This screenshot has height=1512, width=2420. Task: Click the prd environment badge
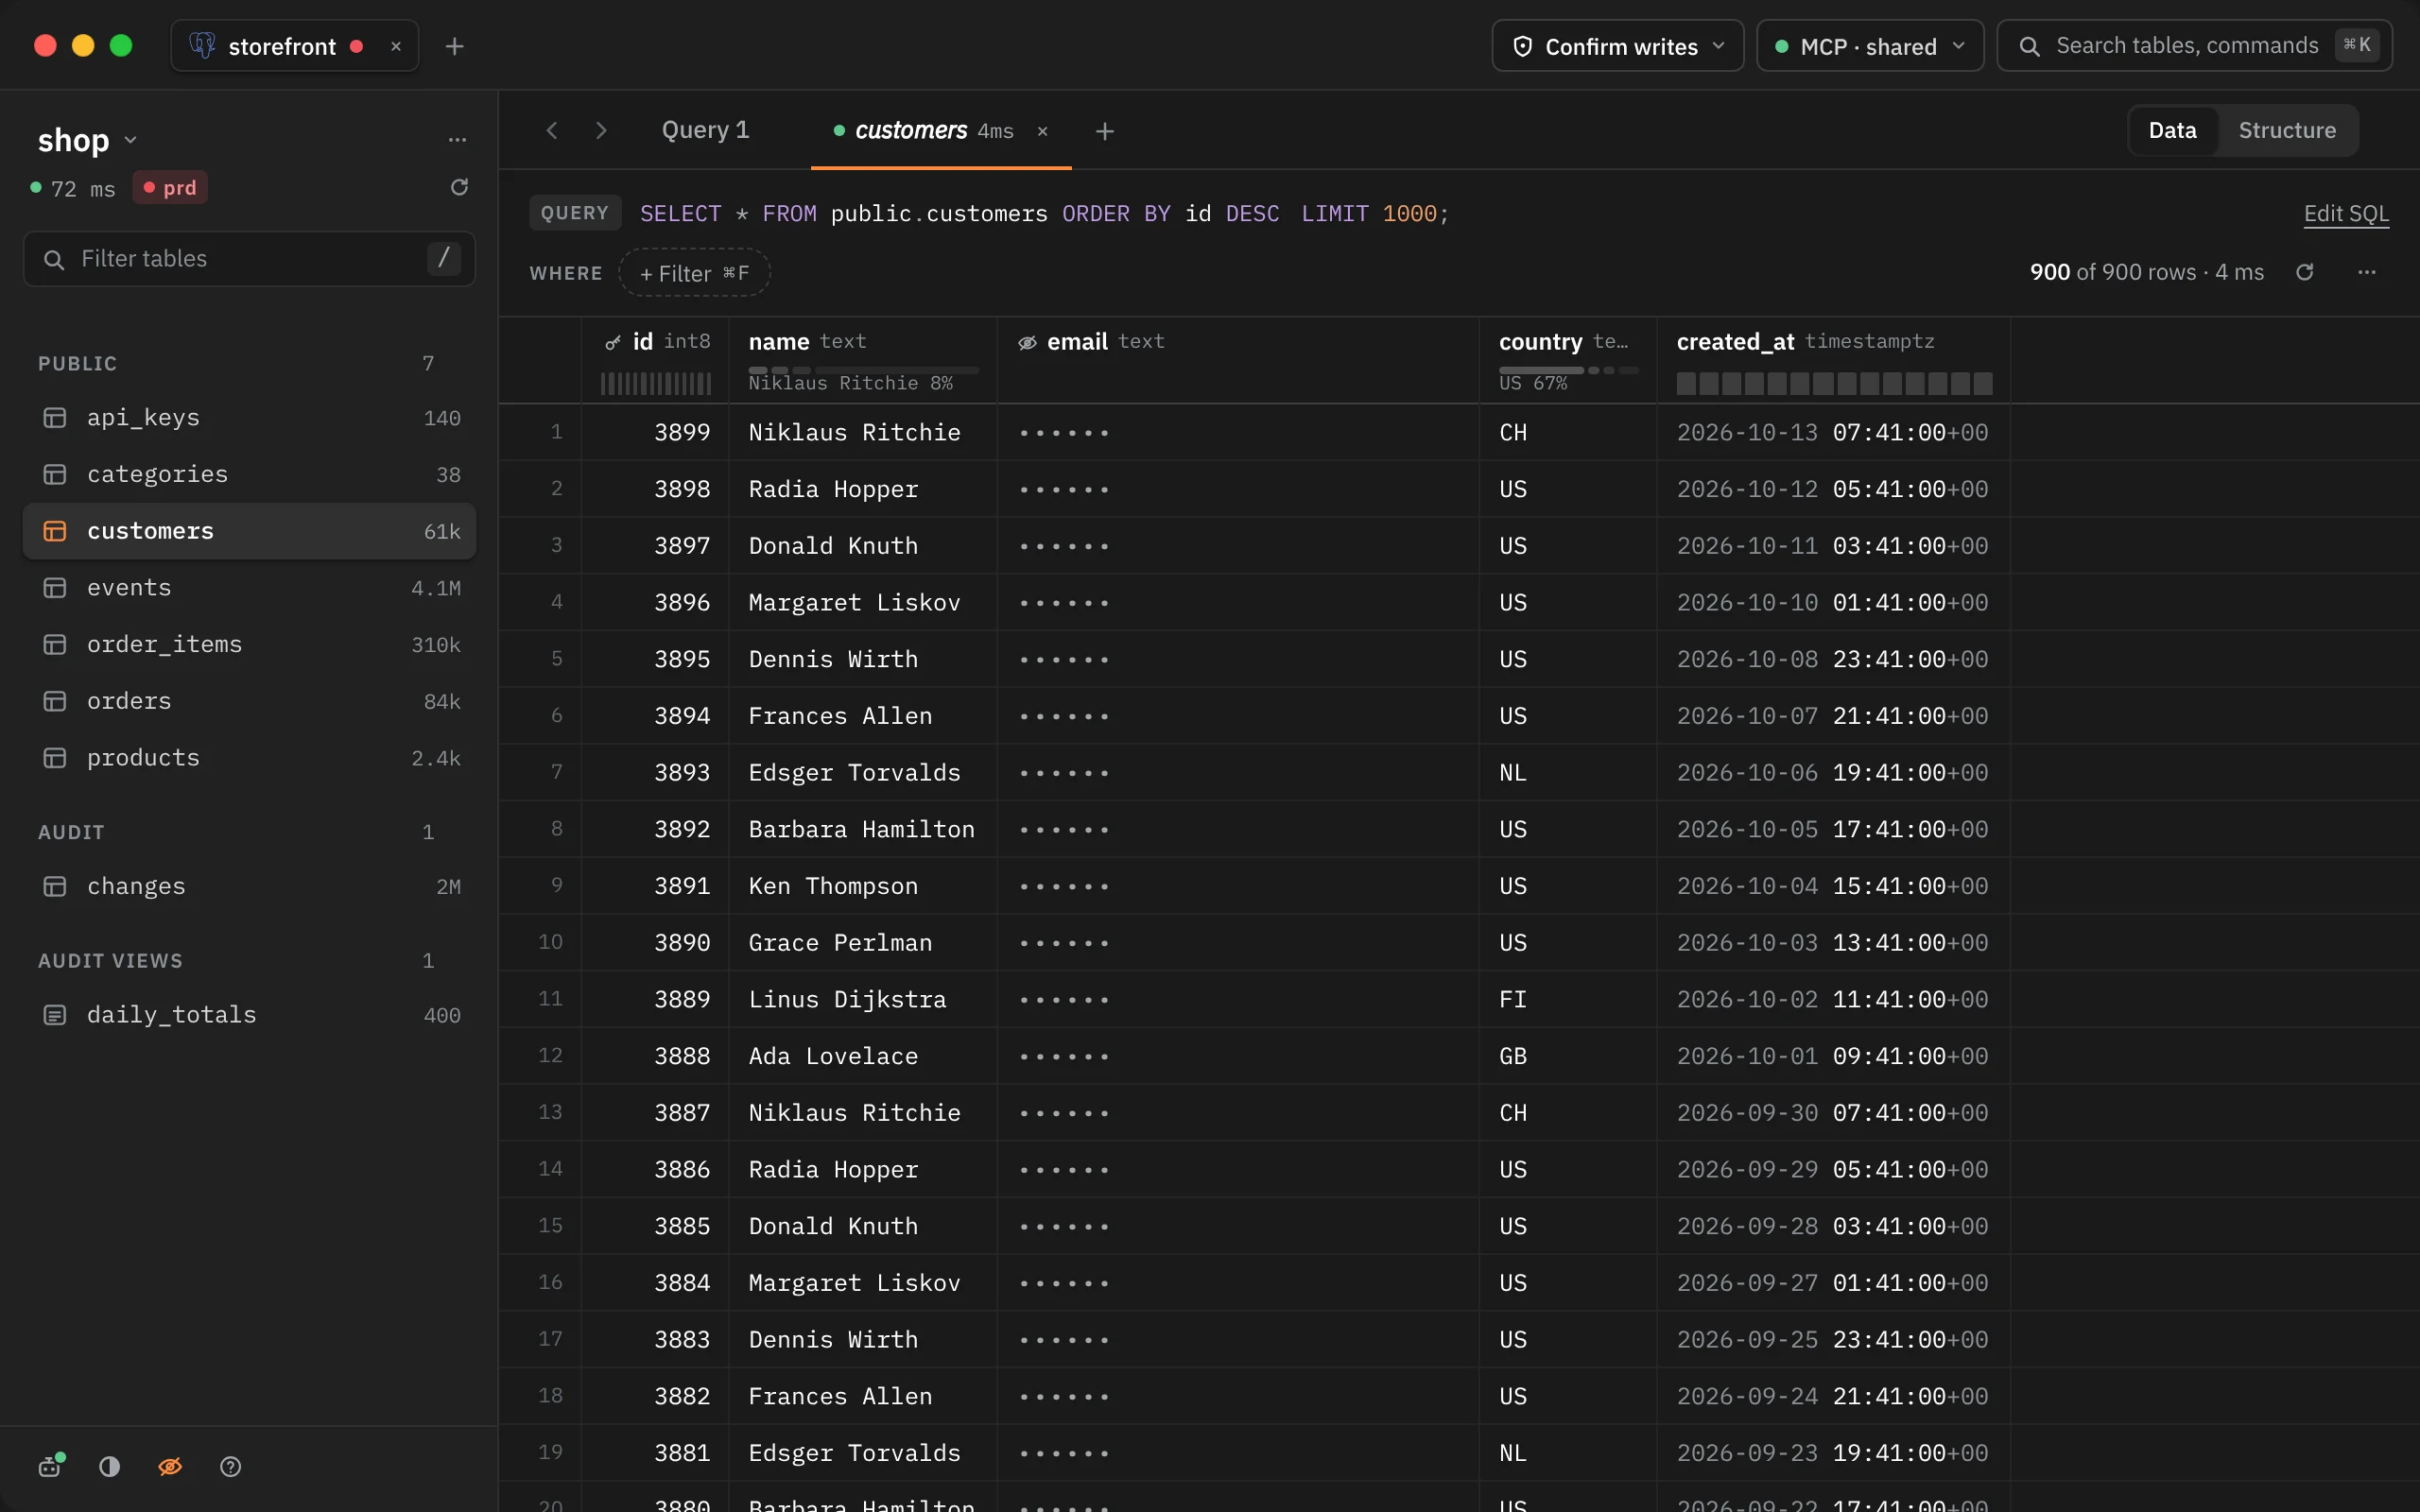click(170, 188)
